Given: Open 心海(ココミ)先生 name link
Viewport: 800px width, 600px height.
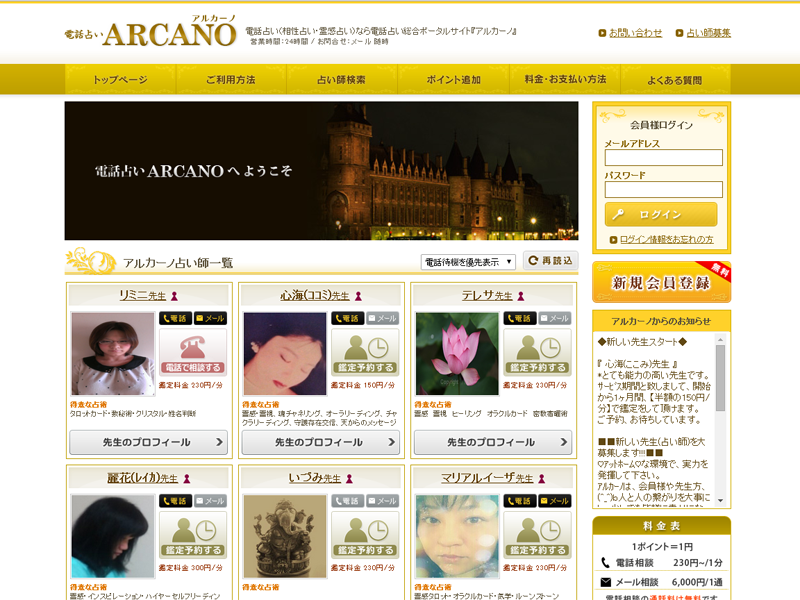Looking at the screenshot, I should [315, 295].
